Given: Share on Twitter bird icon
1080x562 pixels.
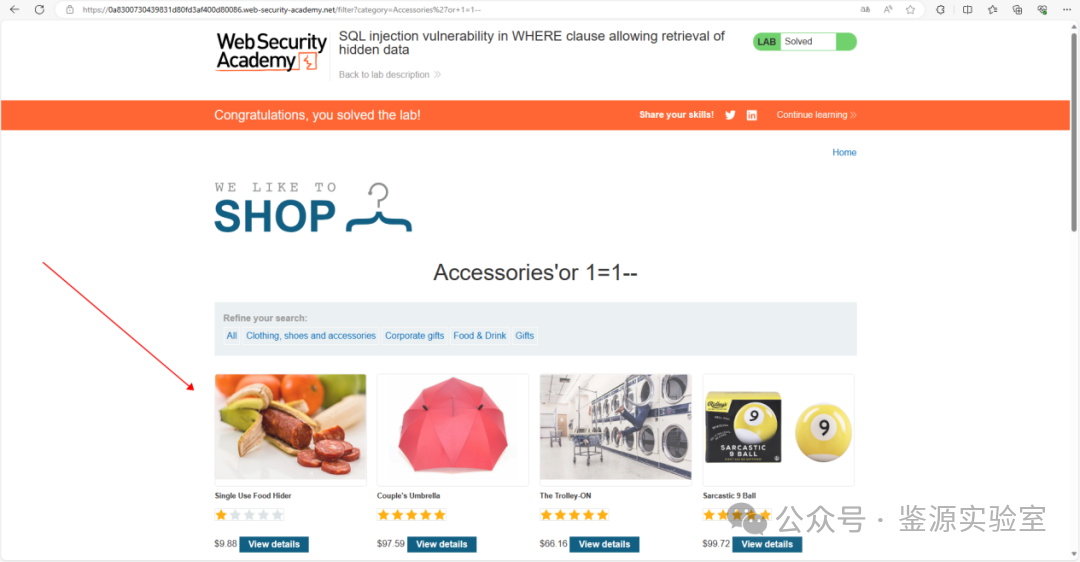Looking at the screenshot, I should 730,115.
